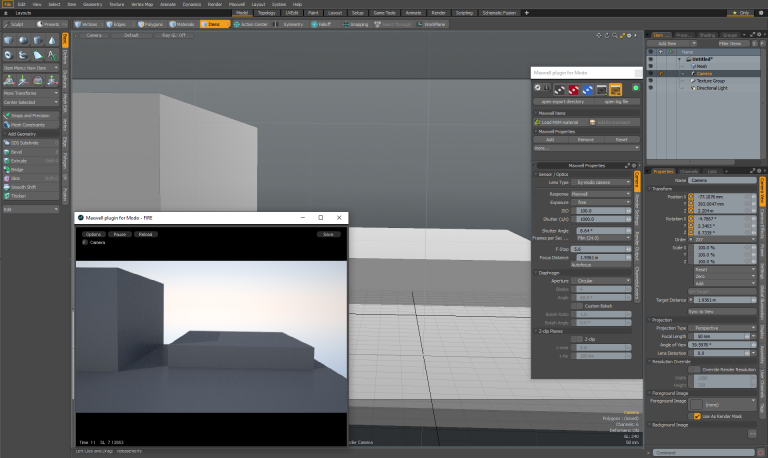This screenshot has width=768, height=458.
Task: Activate the Scale tool icon
Action: [x=52, y=80]
